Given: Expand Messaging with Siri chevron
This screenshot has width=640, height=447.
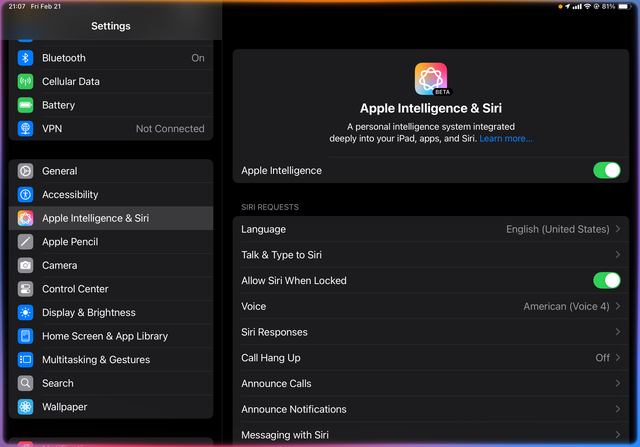Looking at the screenshot, I should (618, 435).
